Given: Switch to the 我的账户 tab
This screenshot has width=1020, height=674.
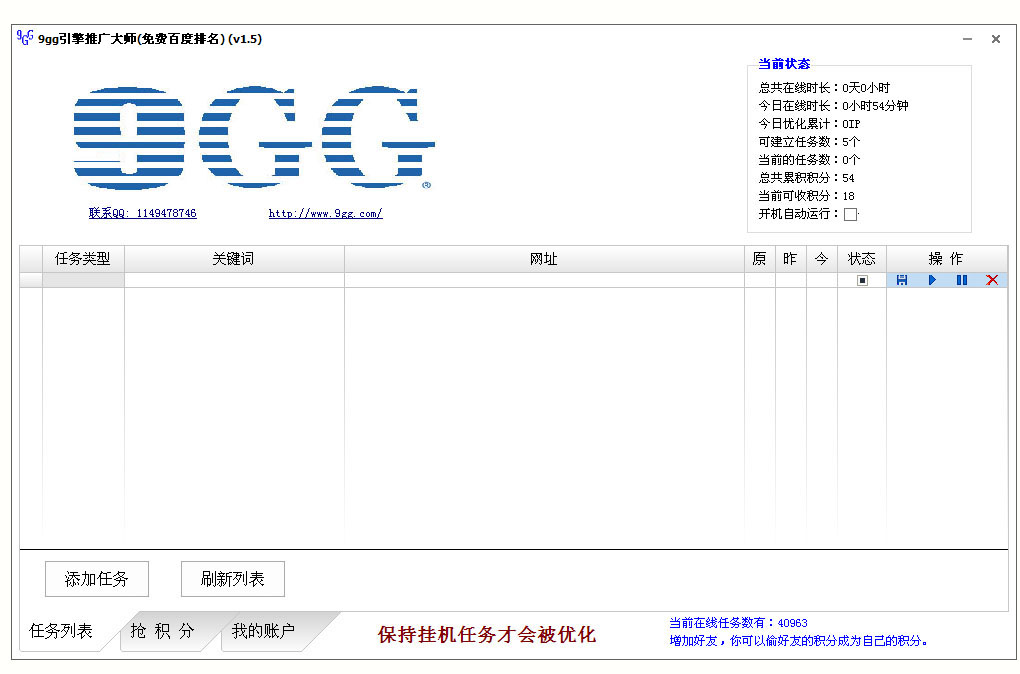Looking at the screenshot, I should [x=263, y=631].
